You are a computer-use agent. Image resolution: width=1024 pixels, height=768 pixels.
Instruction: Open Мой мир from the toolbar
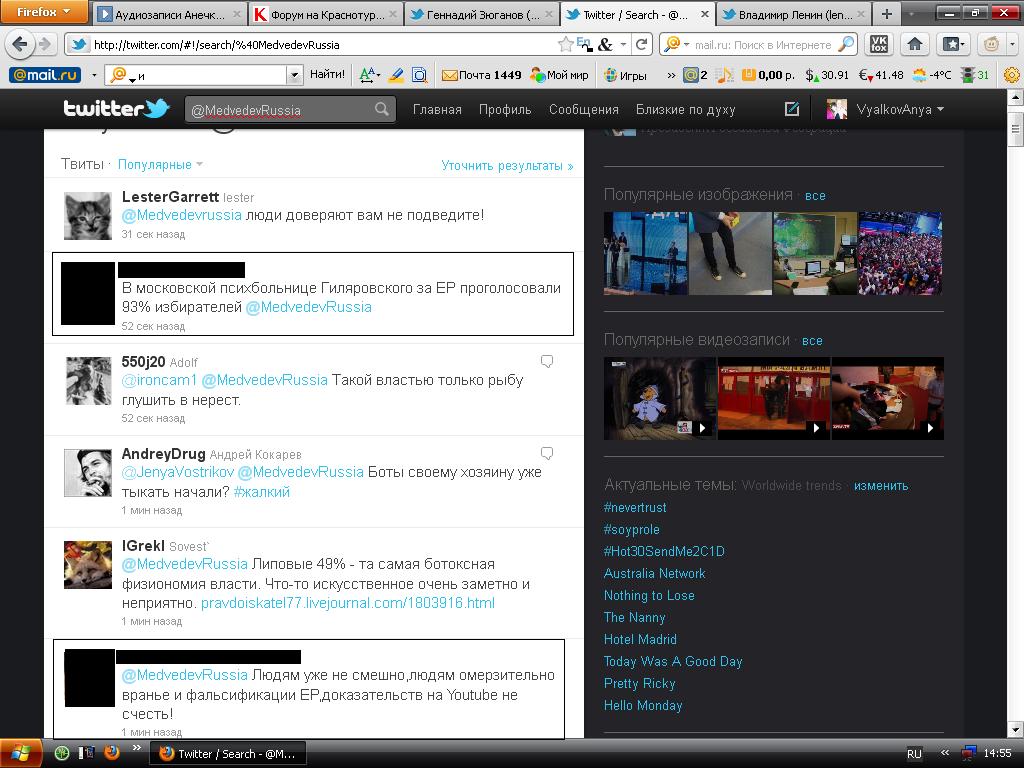click(560, 75)
